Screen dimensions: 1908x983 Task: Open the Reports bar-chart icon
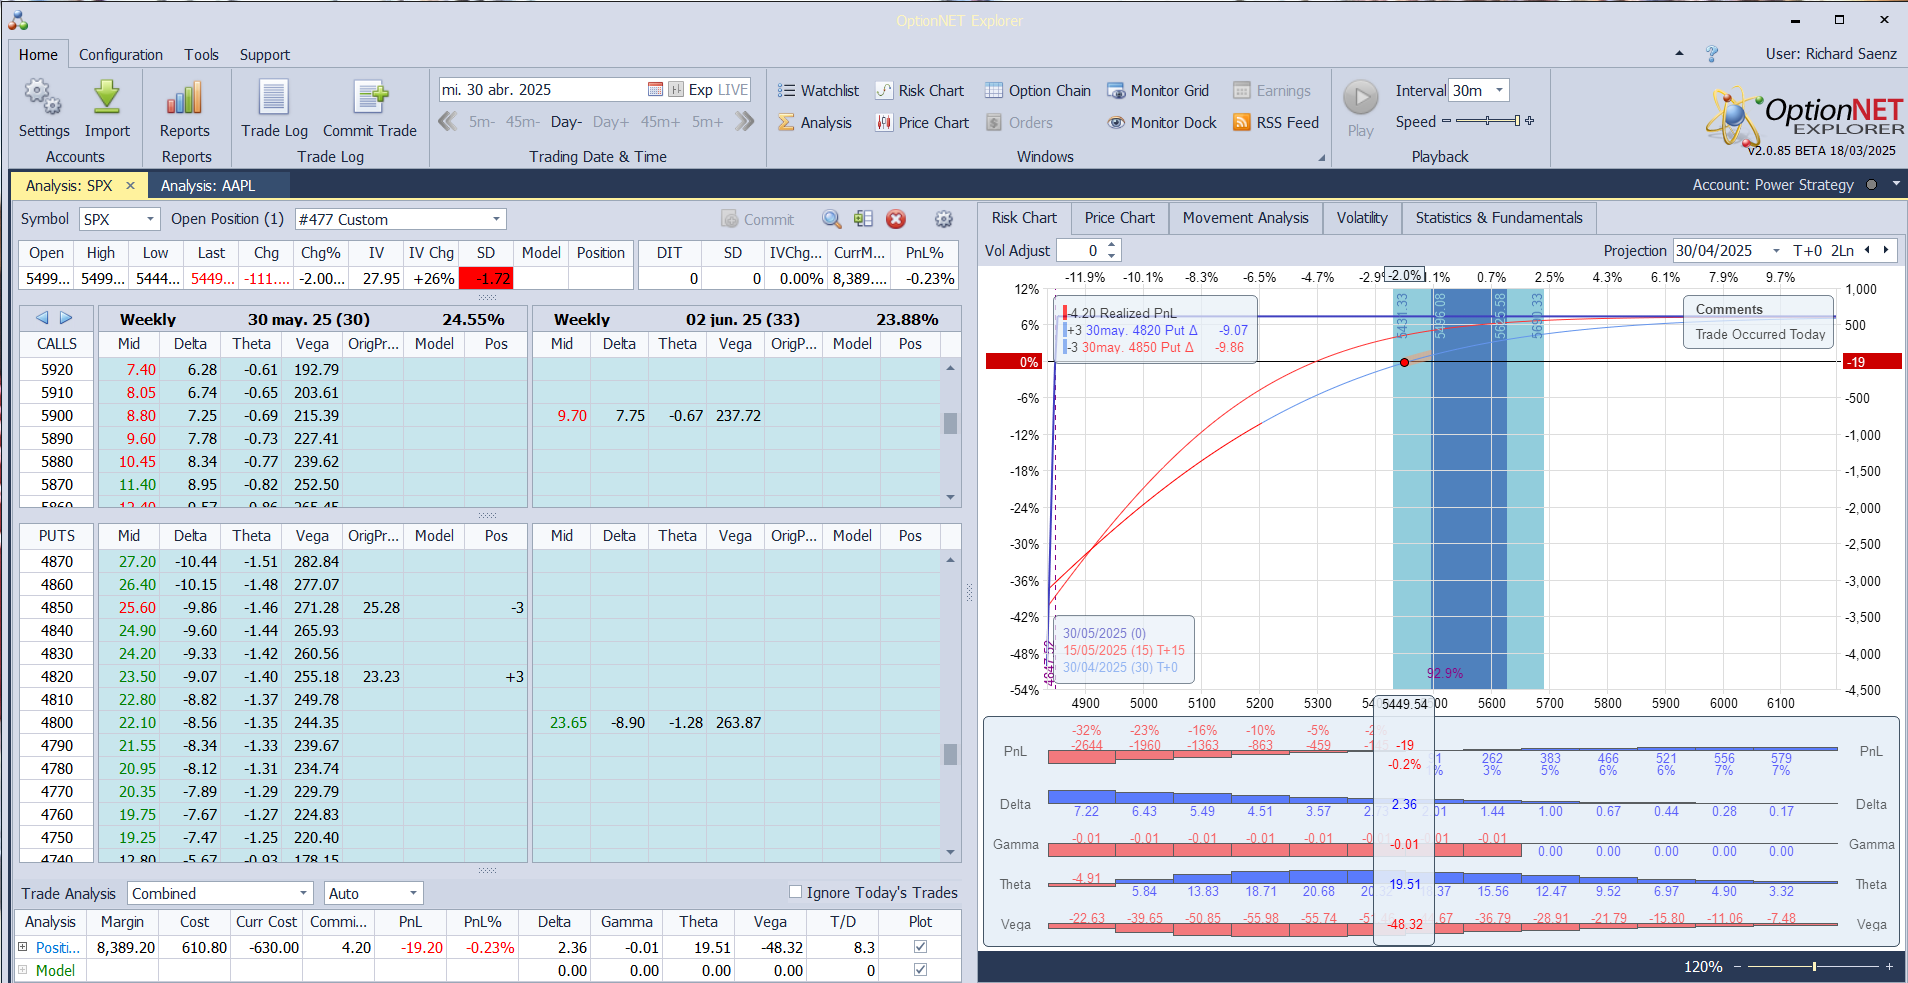point(185,97)
